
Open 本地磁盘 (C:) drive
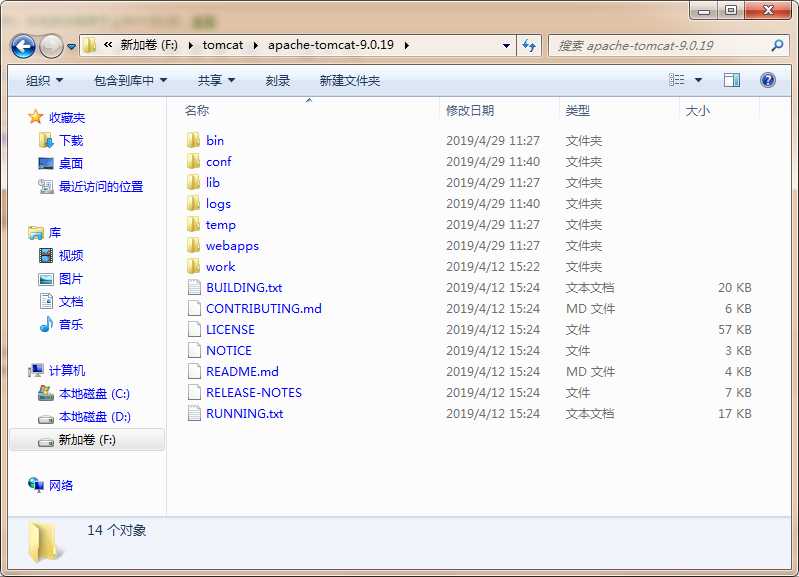click(94, 394)
